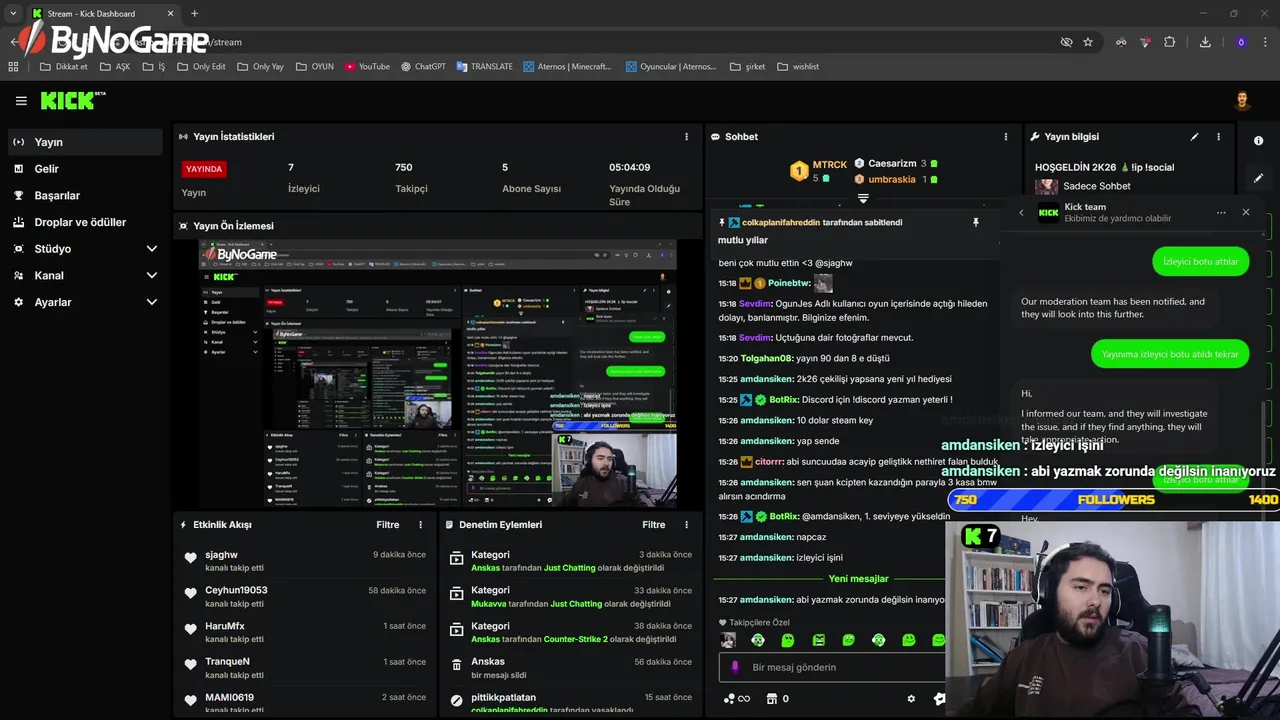Unpin the pinned 'mutlu yıllar' message
Screen dimensions: 1280x720
point(976,222)
